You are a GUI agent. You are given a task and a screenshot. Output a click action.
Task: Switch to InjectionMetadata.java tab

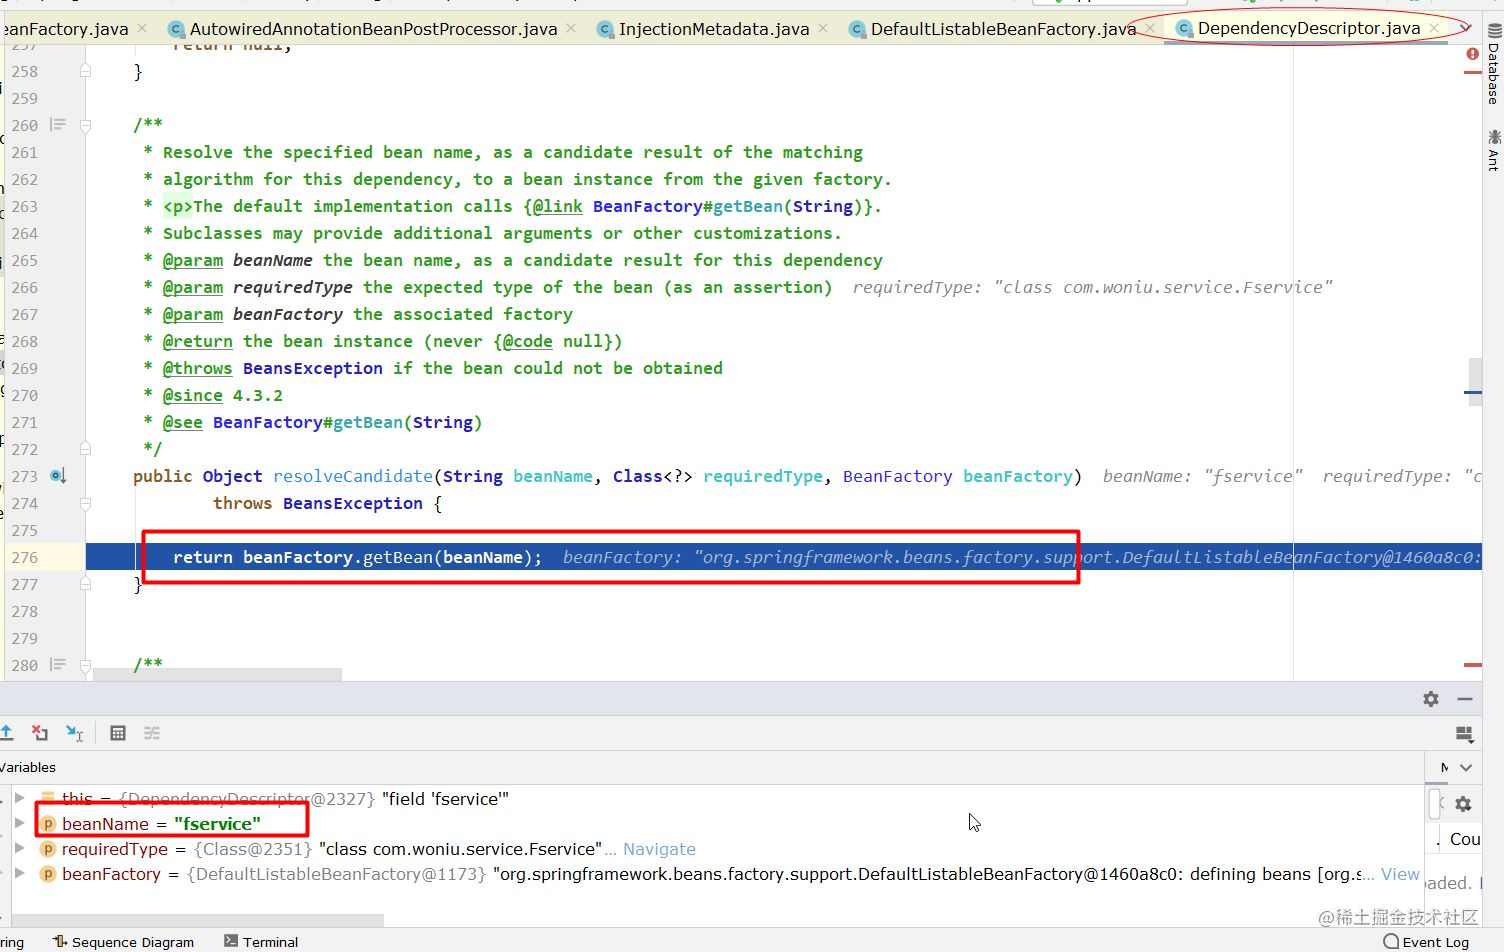pos(713,29)
